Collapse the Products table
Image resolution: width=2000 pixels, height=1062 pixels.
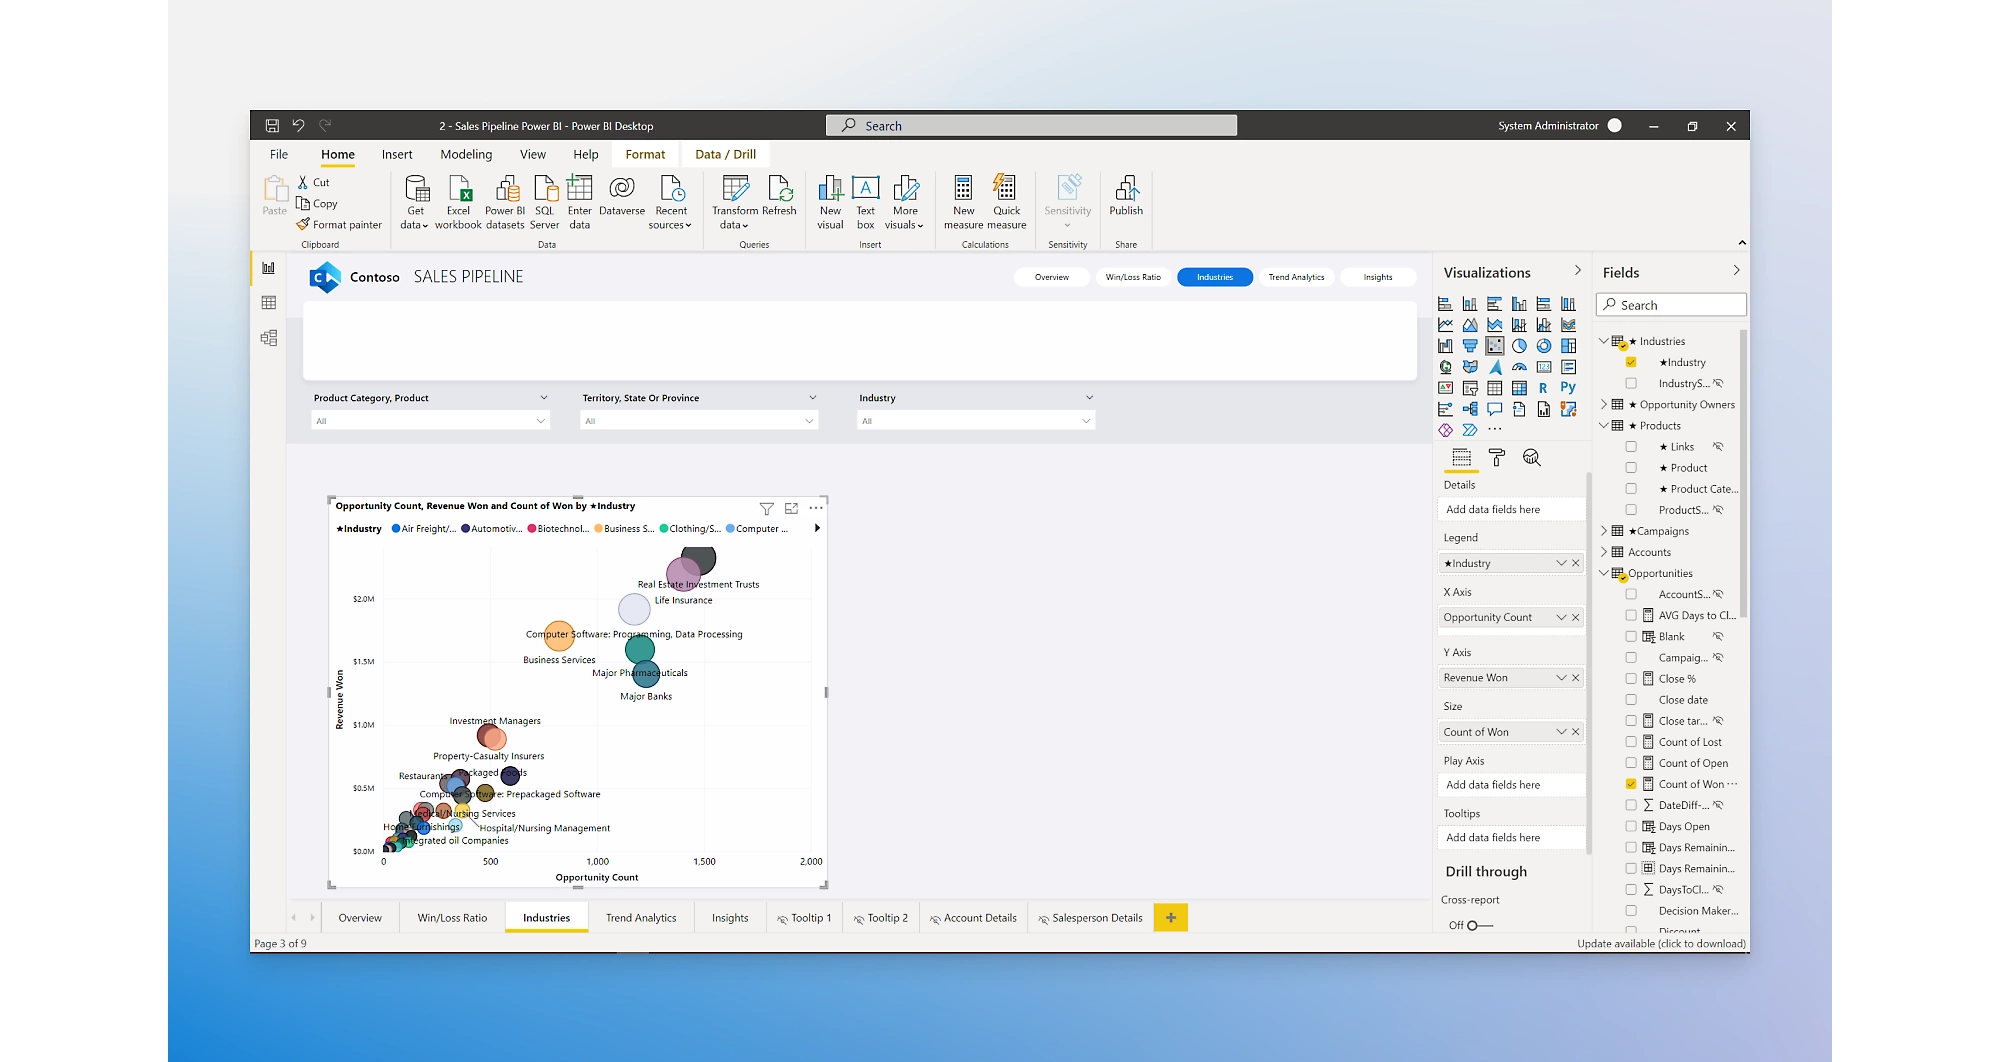point(1604,426)
